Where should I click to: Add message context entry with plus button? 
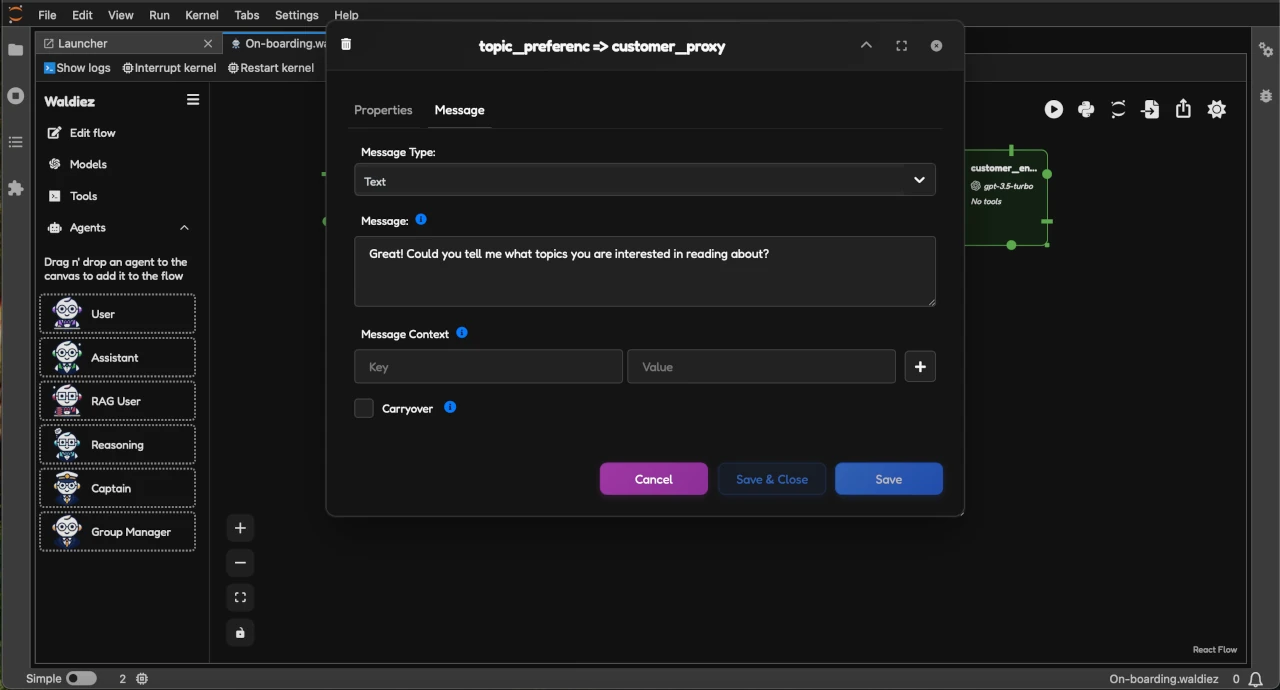(x=920, y=367)
